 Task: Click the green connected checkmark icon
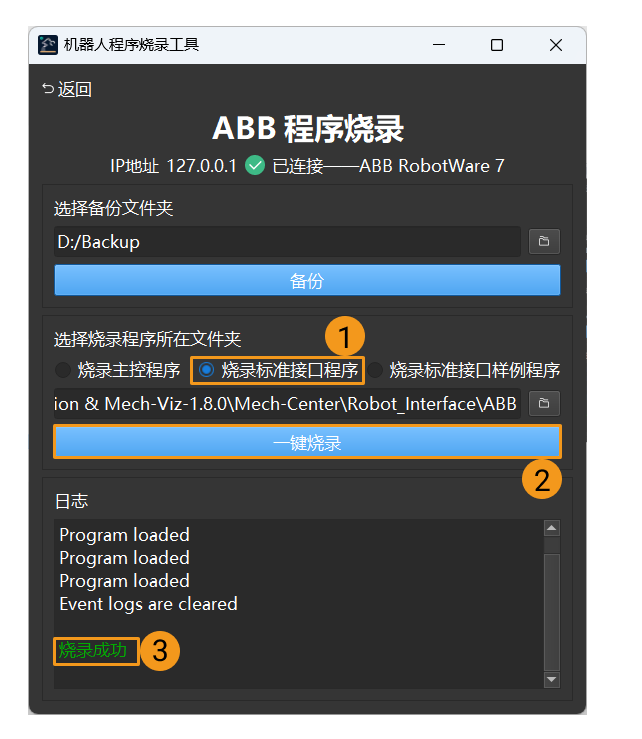tap(255, 165)
